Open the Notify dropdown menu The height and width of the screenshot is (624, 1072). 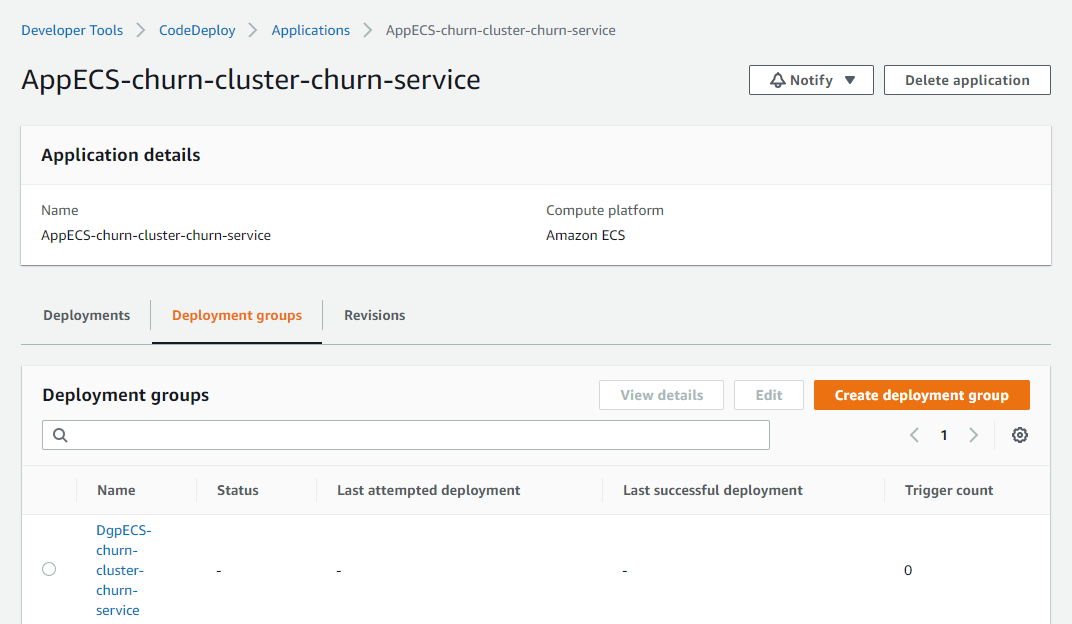pyautogui.click(x=811, y=80)
